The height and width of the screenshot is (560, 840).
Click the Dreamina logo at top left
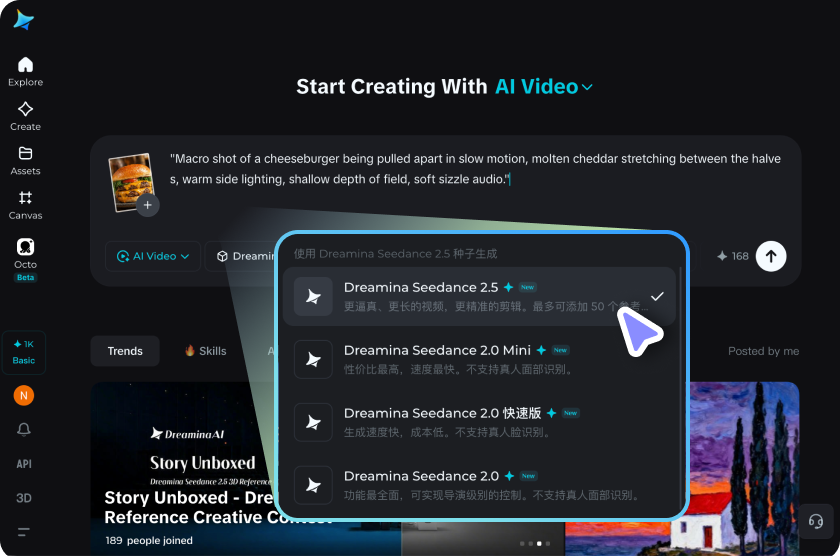(x=24, y=20)
